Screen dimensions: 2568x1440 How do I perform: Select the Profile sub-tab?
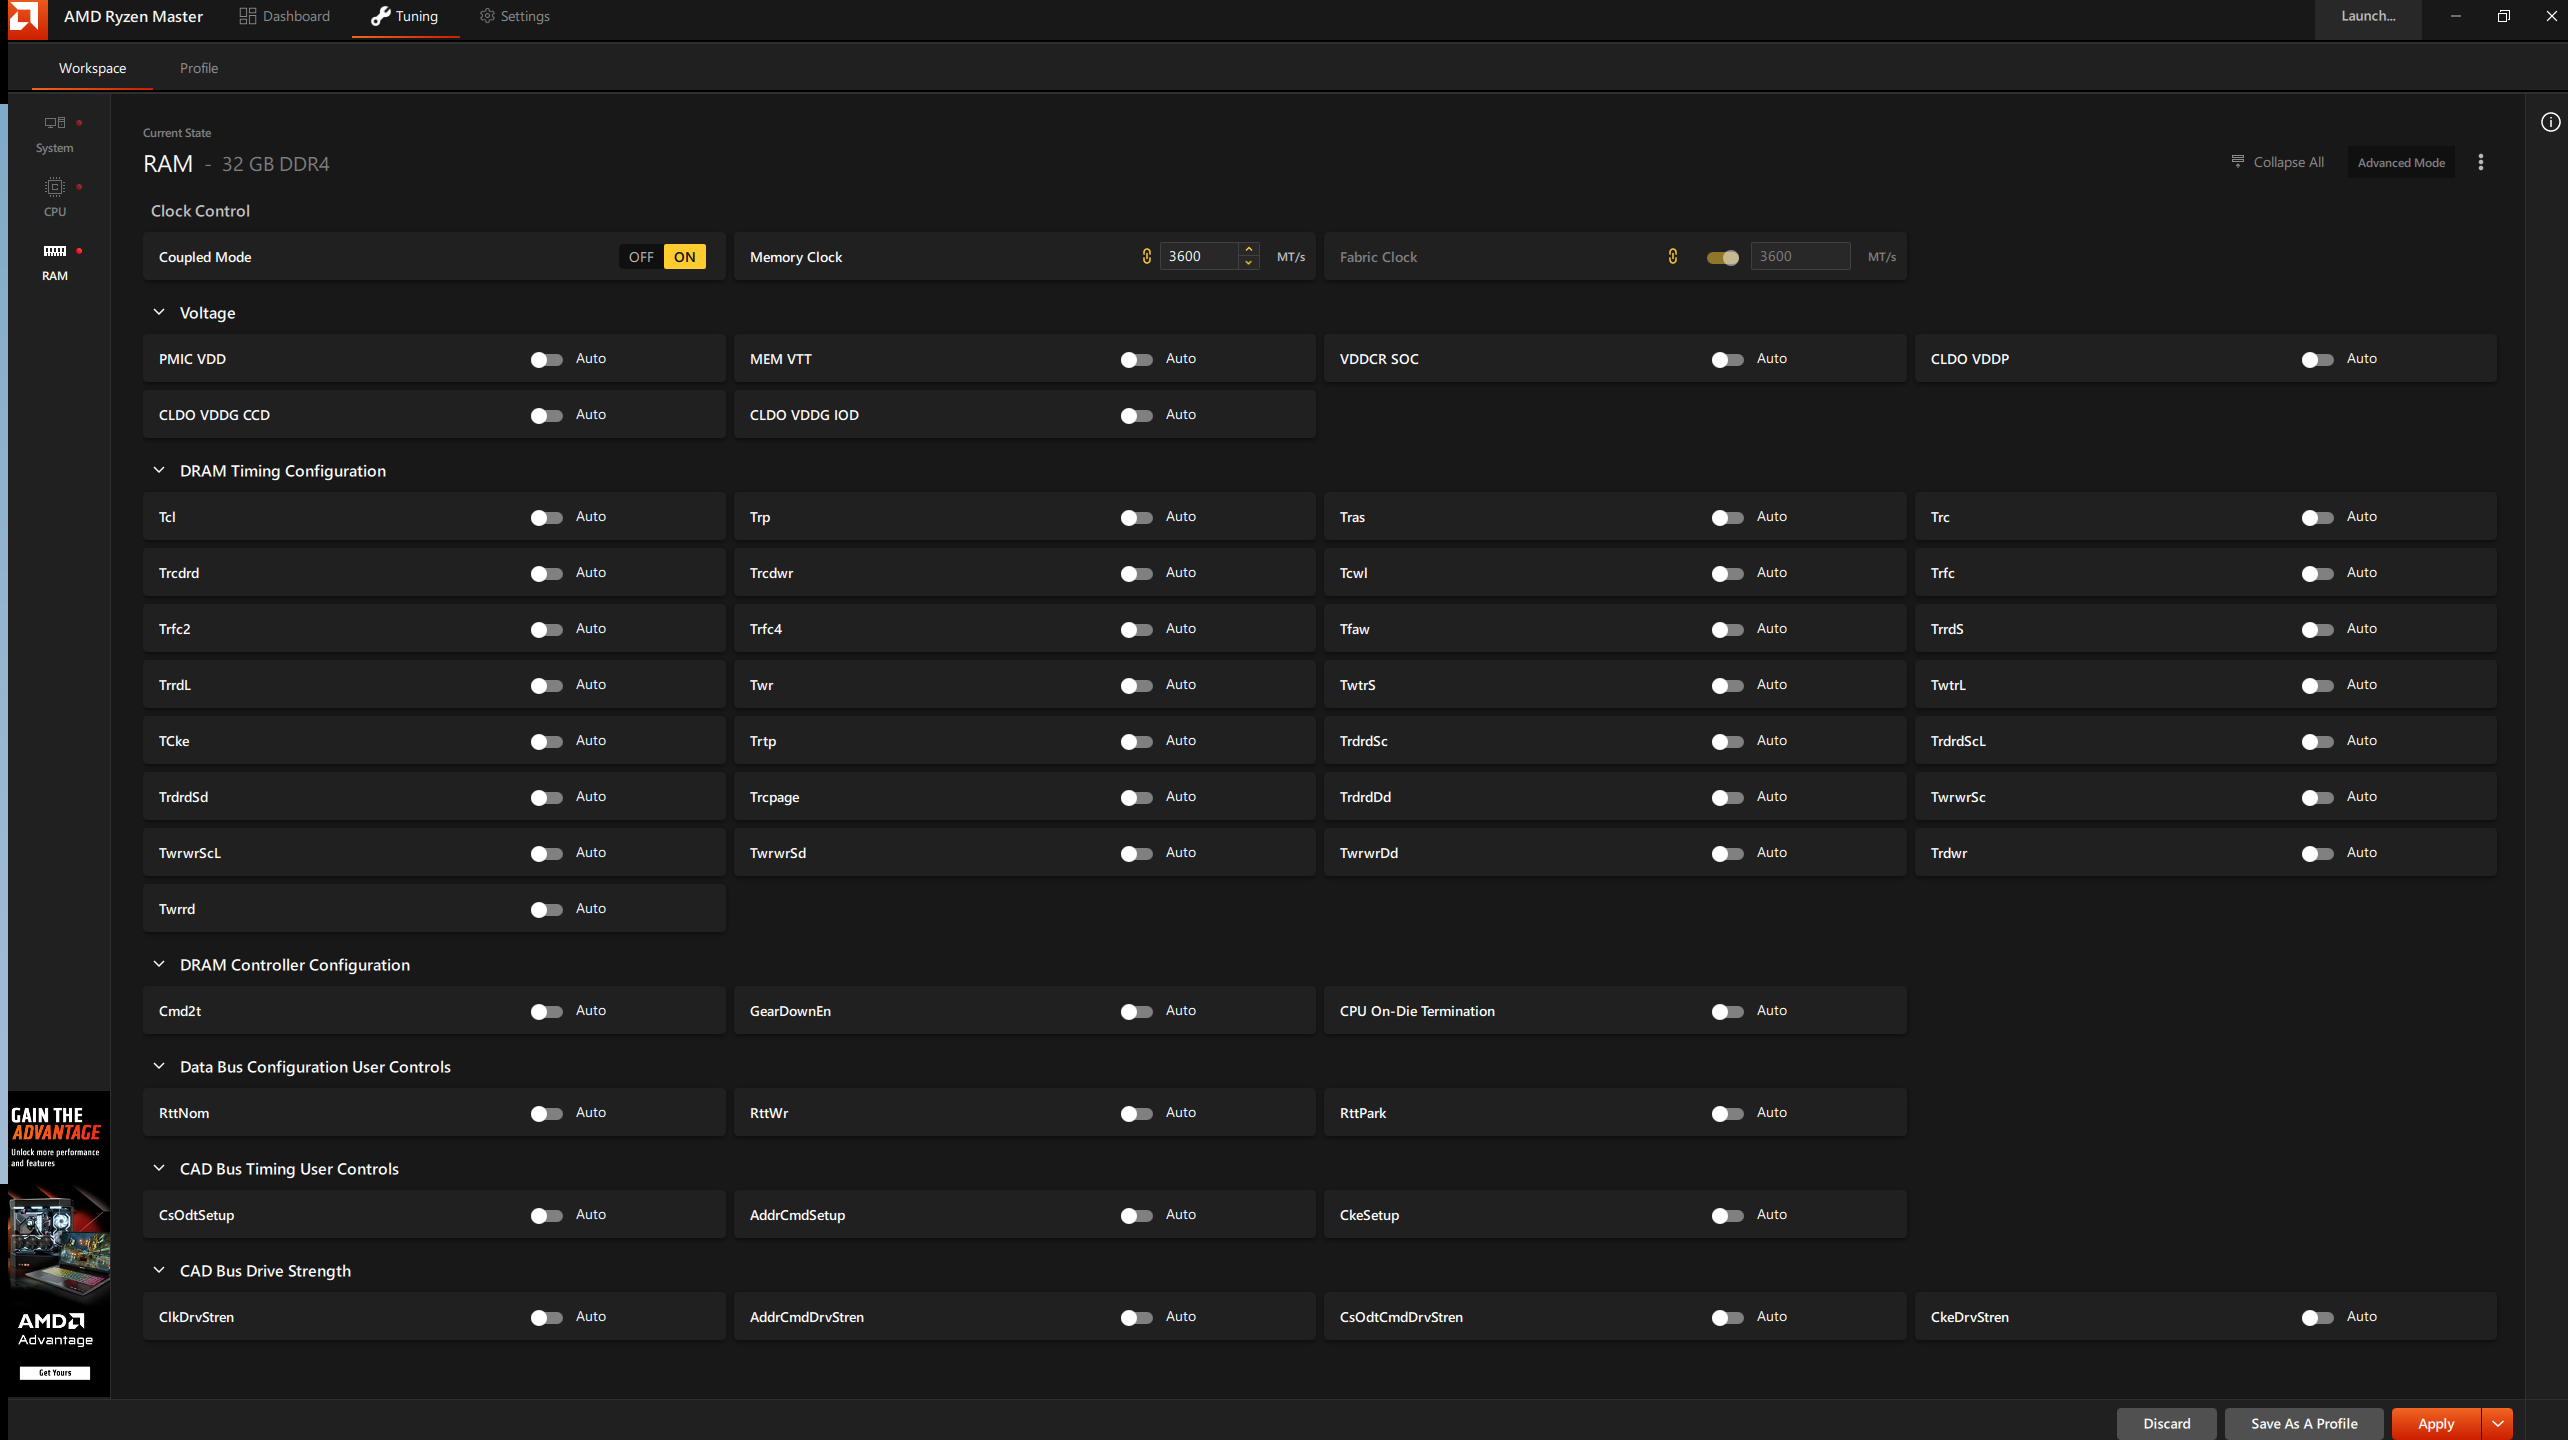[x=199, y=68]
